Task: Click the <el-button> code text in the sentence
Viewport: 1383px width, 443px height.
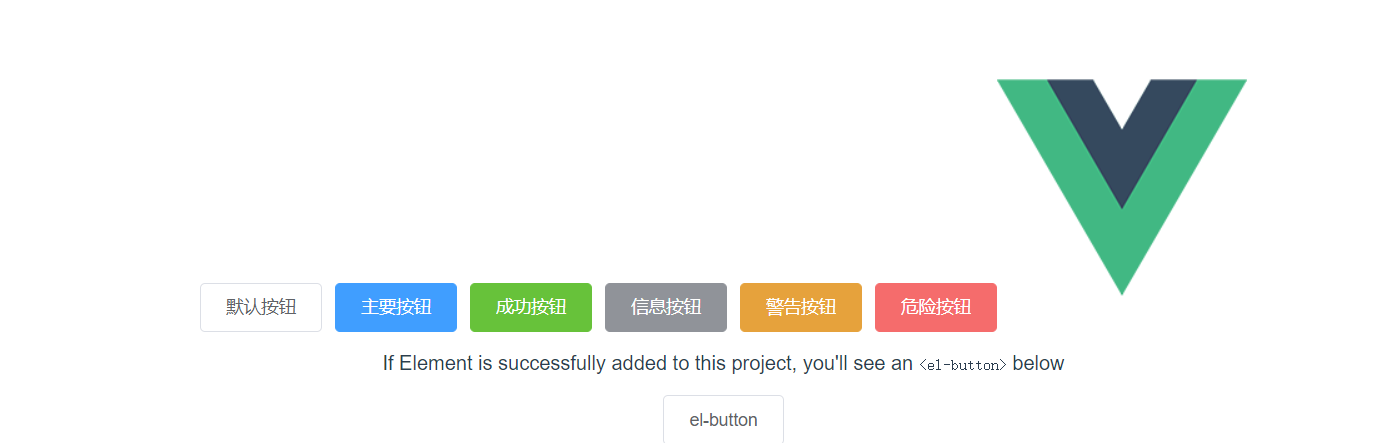Action: [963, 365]
